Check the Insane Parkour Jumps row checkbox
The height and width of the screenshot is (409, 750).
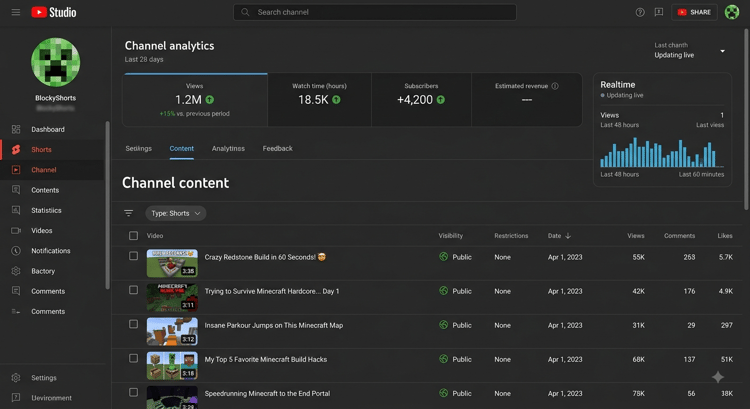[133, 324]
